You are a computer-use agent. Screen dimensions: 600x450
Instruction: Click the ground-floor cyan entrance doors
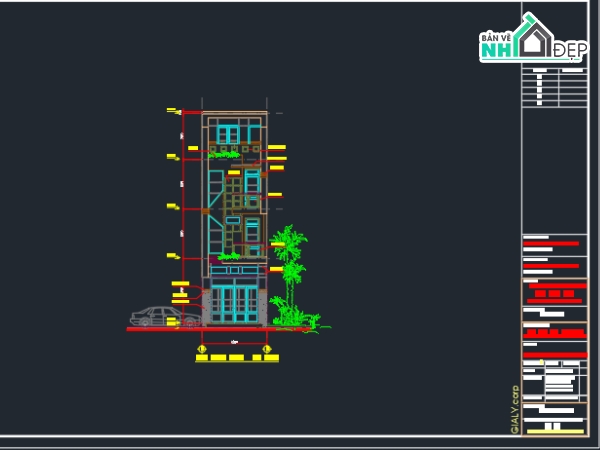click(234, 304)
